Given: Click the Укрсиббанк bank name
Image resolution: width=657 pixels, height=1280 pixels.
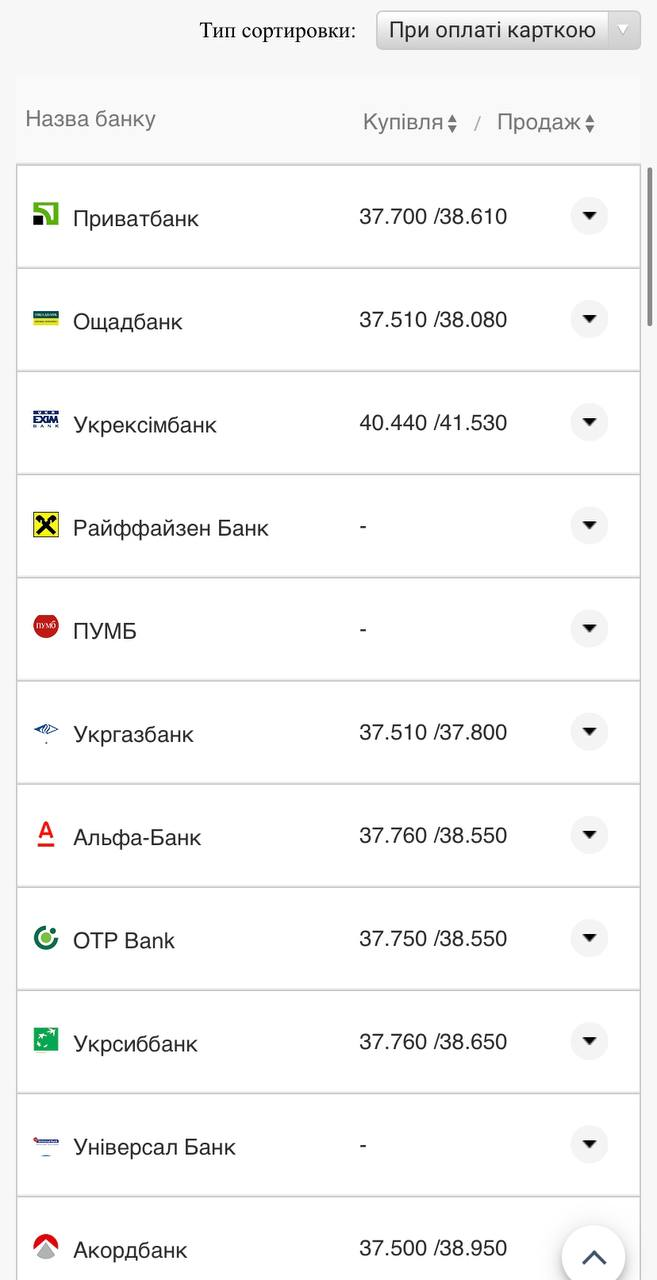Looking at the screenshot, I should [135, 1044].
